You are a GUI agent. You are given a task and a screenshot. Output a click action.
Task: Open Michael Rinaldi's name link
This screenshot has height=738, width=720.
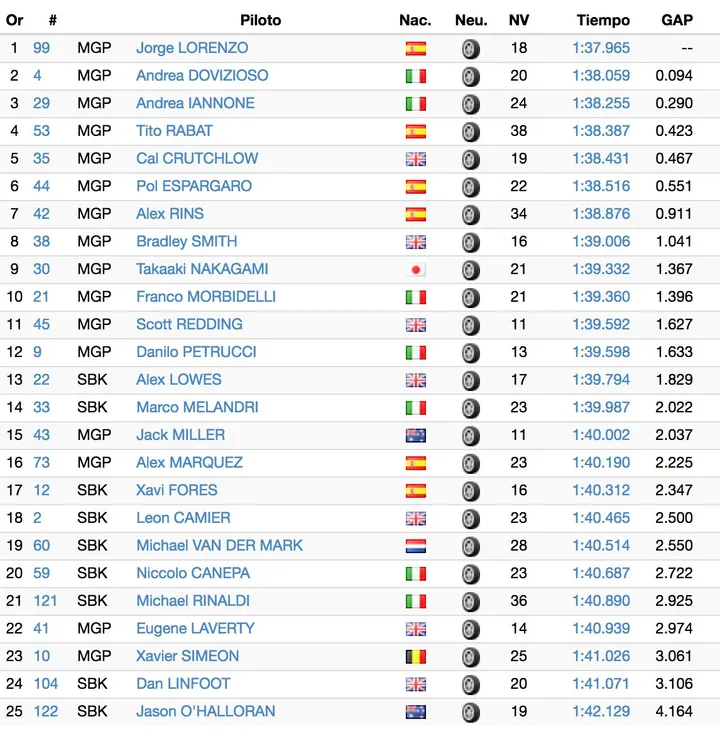193,601
